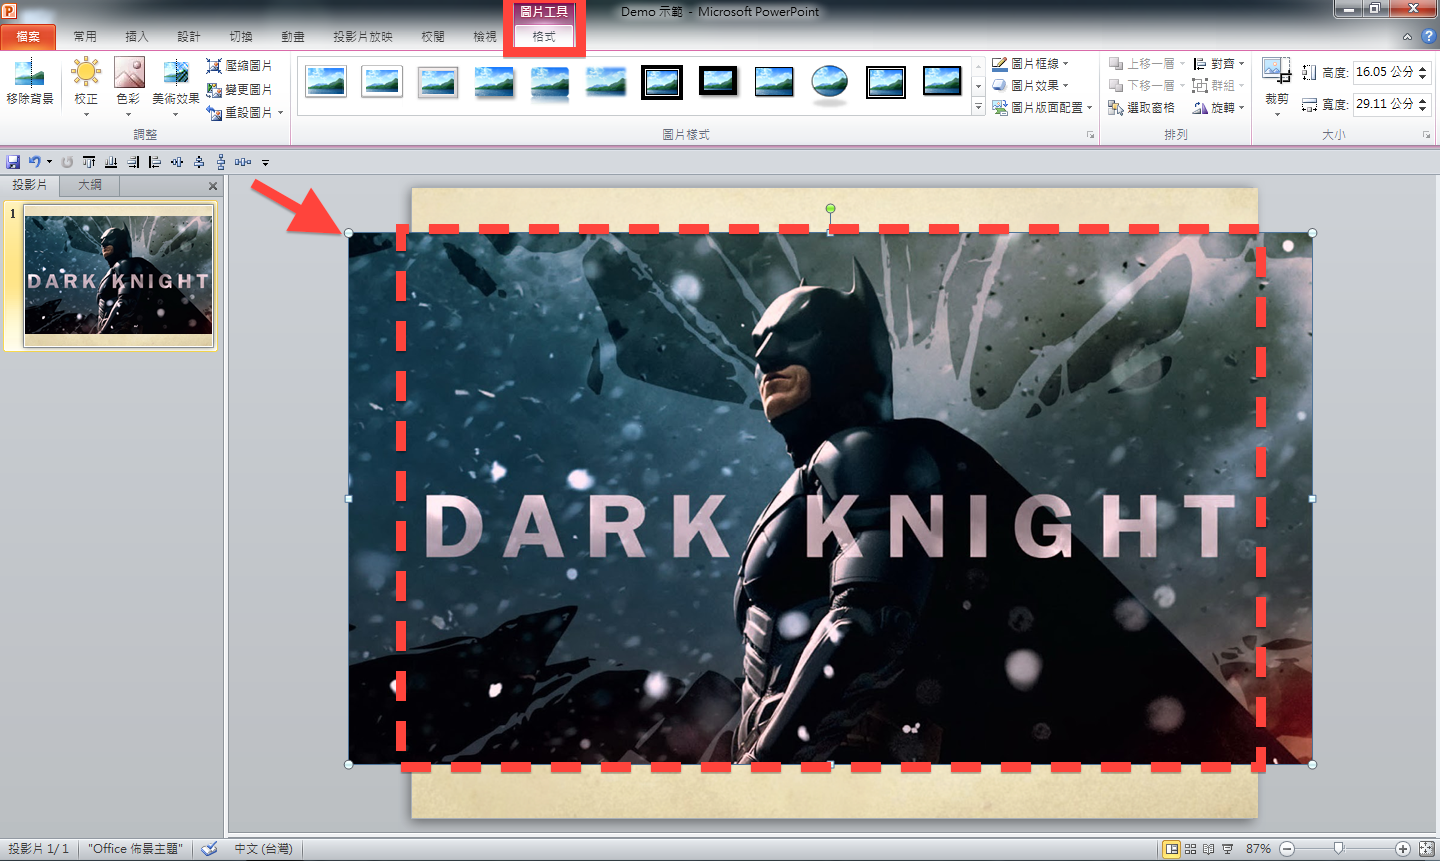The width and height of the screenshot is (1440, 861).
Task: Click the align right icon in quick access toolbar
Action: pos(133,162)
